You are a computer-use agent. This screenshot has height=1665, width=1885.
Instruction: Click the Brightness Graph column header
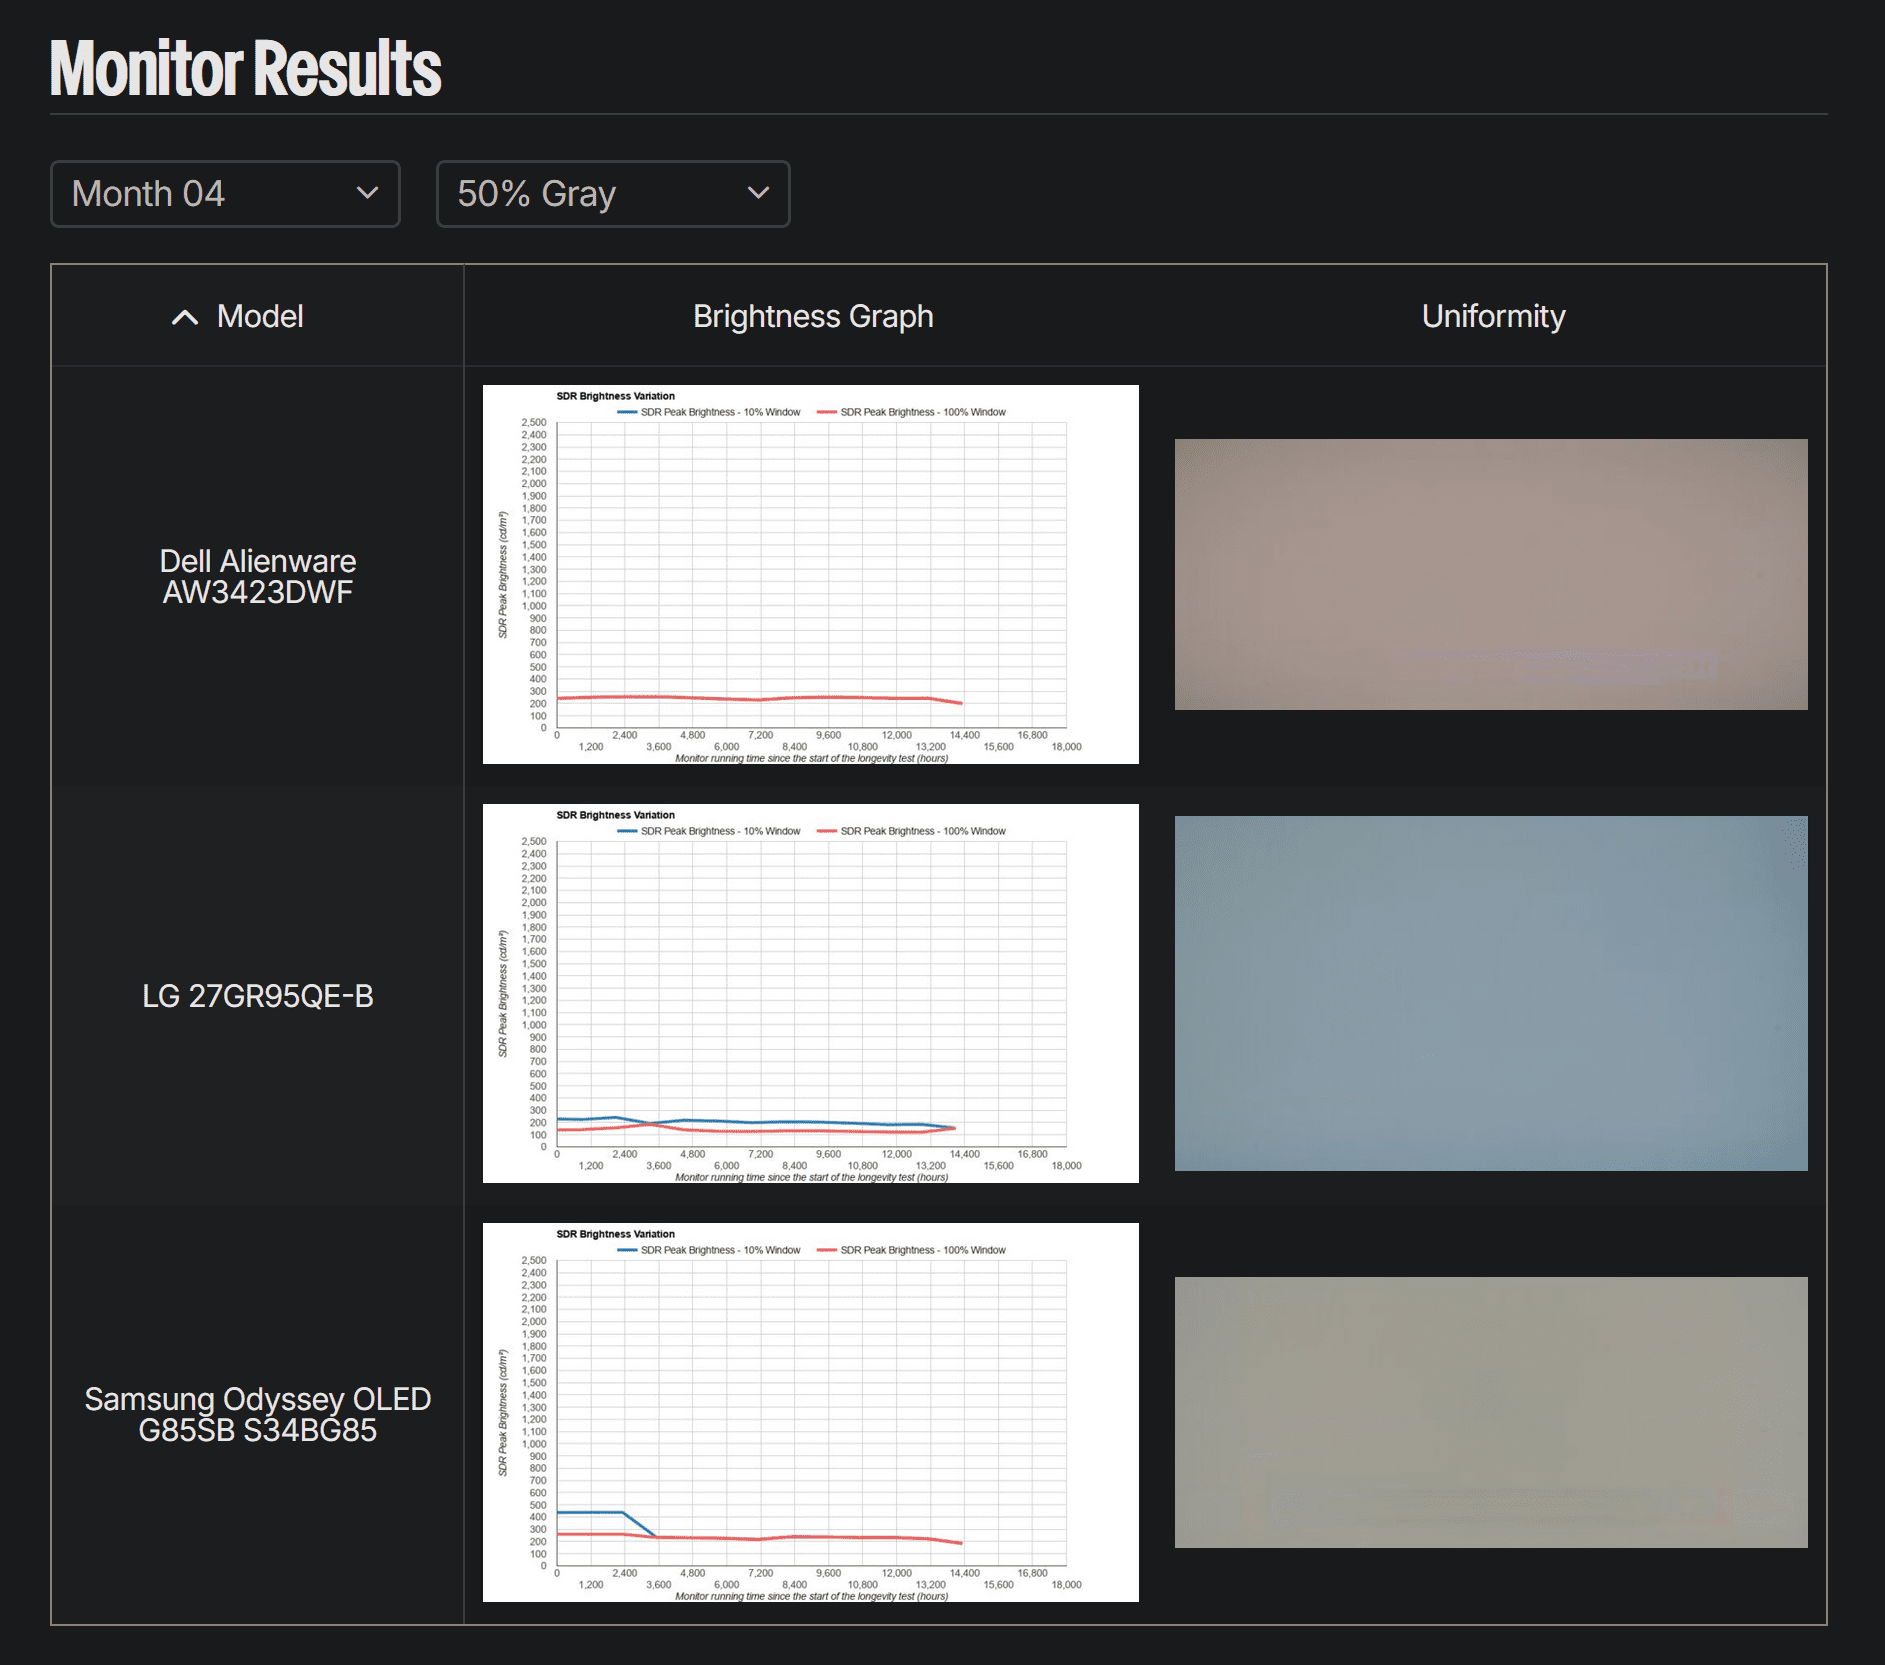813,316
